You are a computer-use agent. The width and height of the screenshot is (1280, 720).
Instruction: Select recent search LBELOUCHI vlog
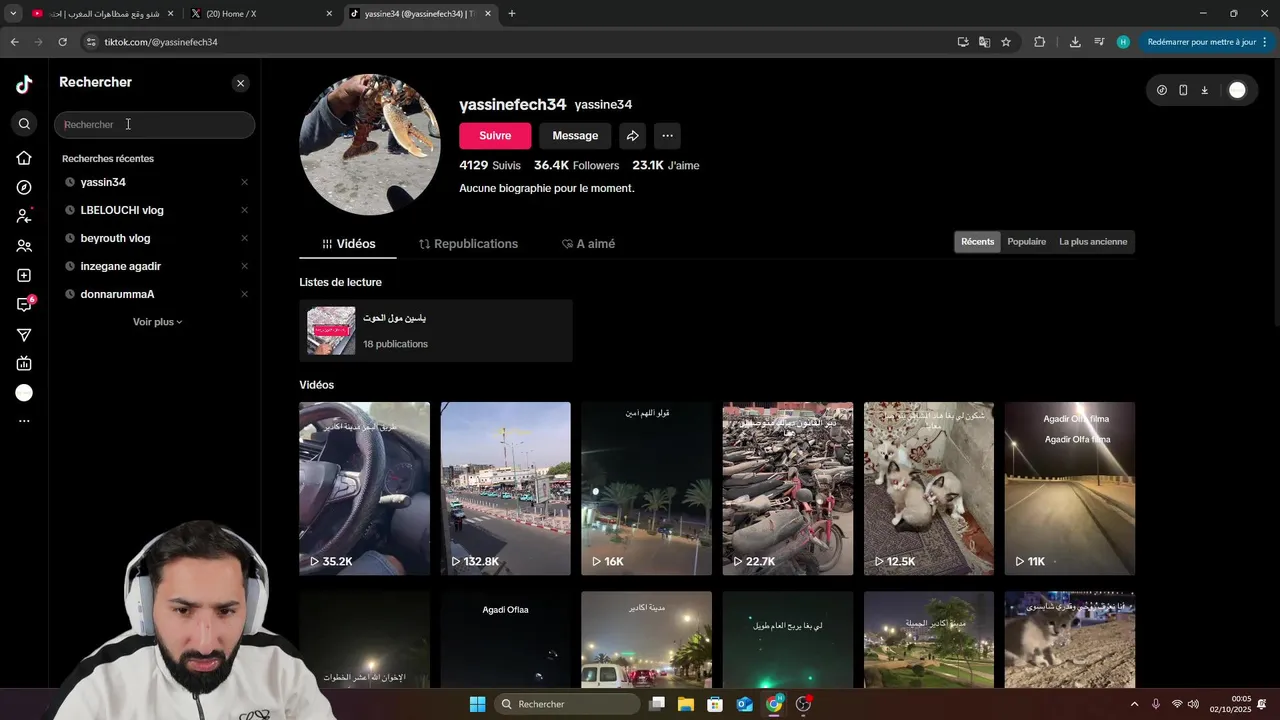(122, 210)
